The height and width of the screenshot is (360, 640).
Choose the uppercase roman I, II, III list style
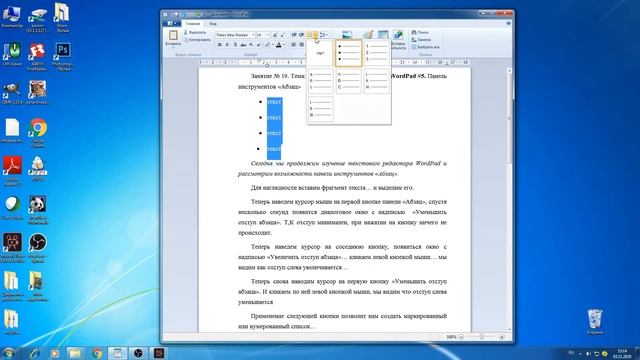point(320,109)
